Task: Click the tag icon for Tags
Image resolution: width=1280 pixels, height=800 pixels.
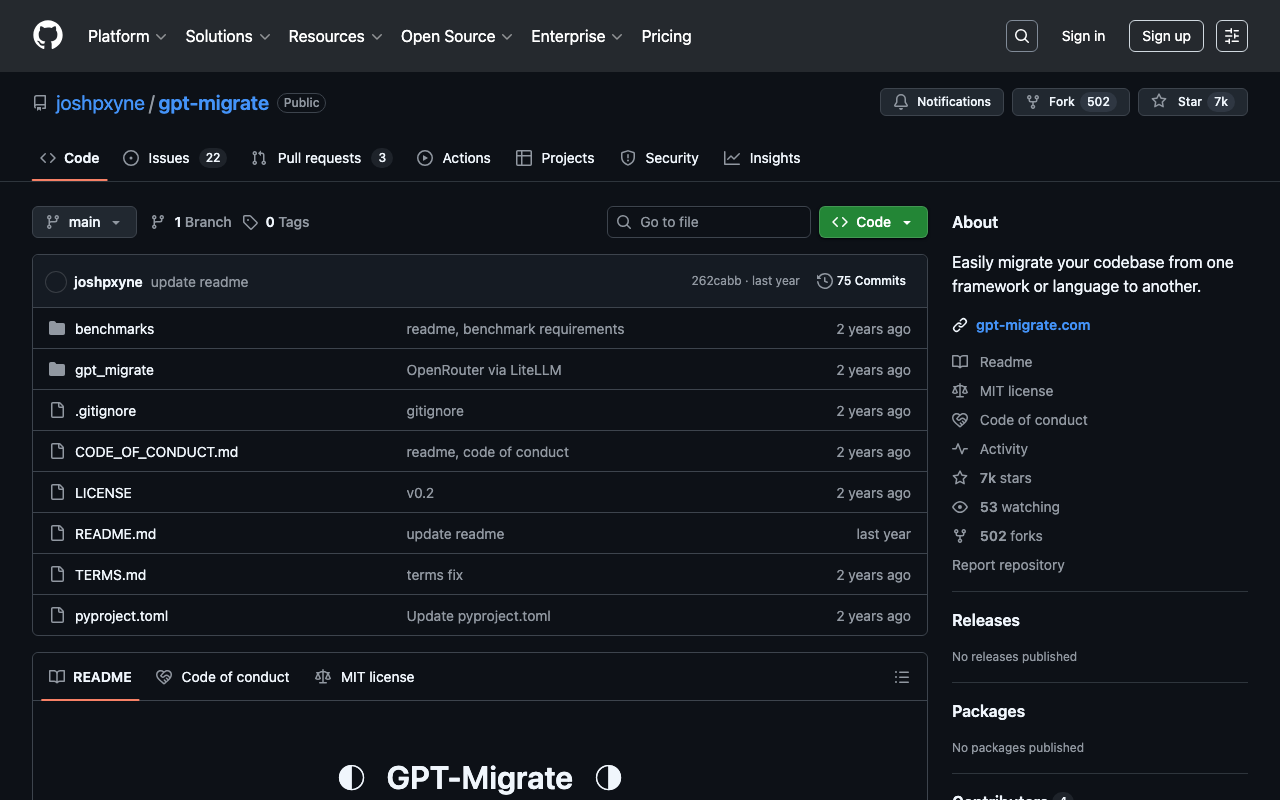Action: [251, 222]
